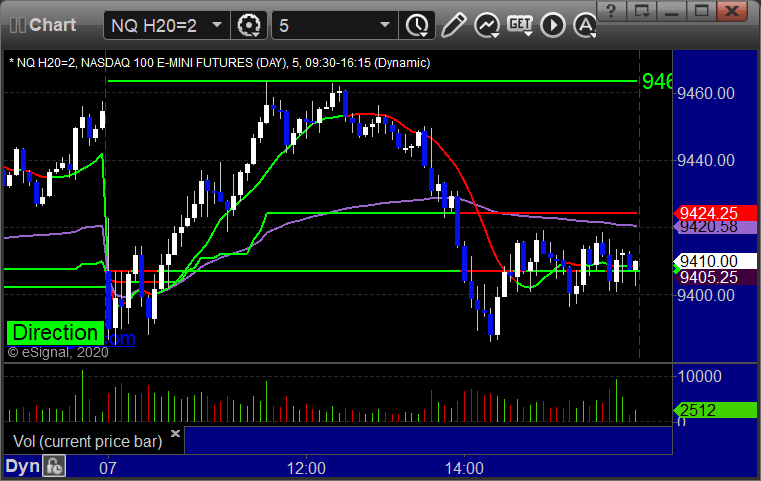Image resolution: width=761 pixels, height=481 pixels.
Task: Close the chart window with red X
Action: pyautogui.click(x=732, y=11)
